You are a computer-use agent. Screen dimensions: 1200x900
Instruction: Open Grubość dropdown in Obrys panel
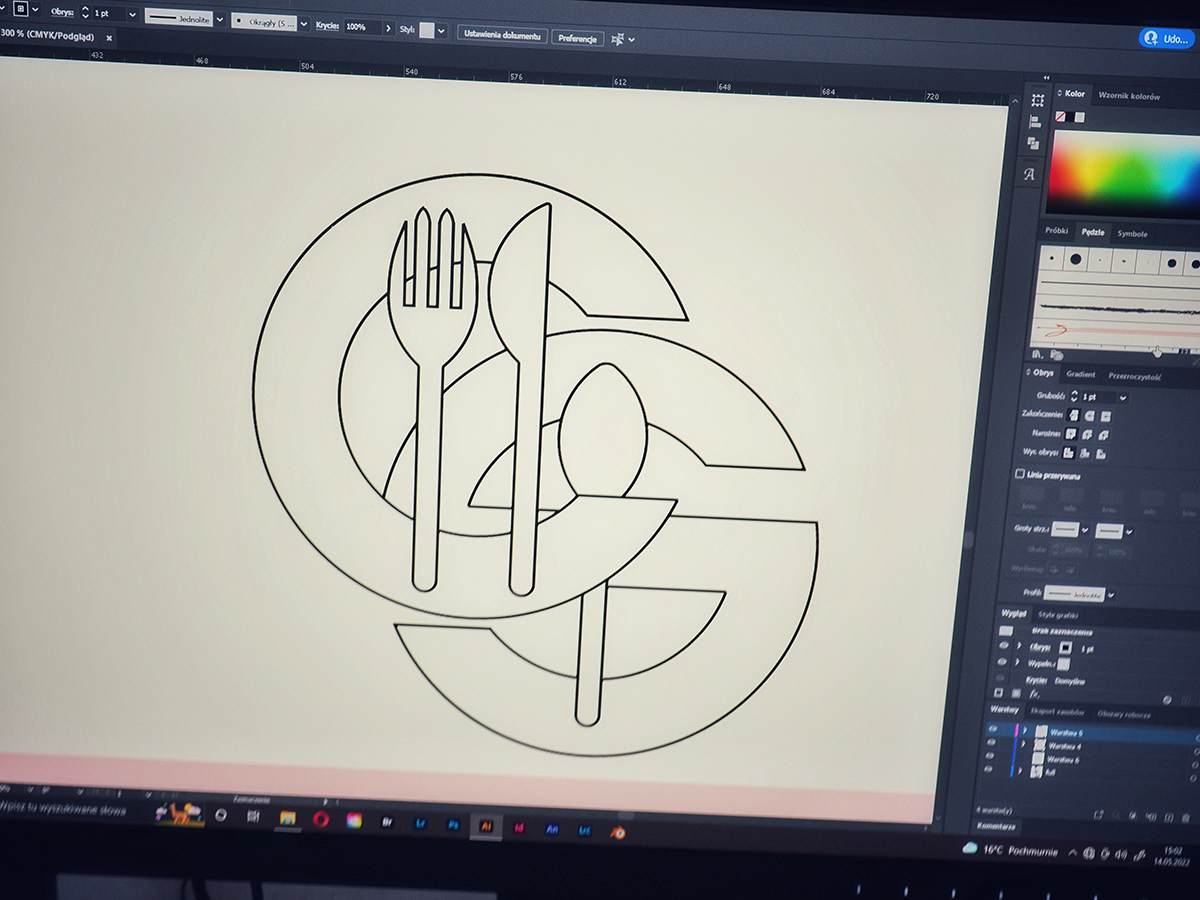pos(1123,398)
